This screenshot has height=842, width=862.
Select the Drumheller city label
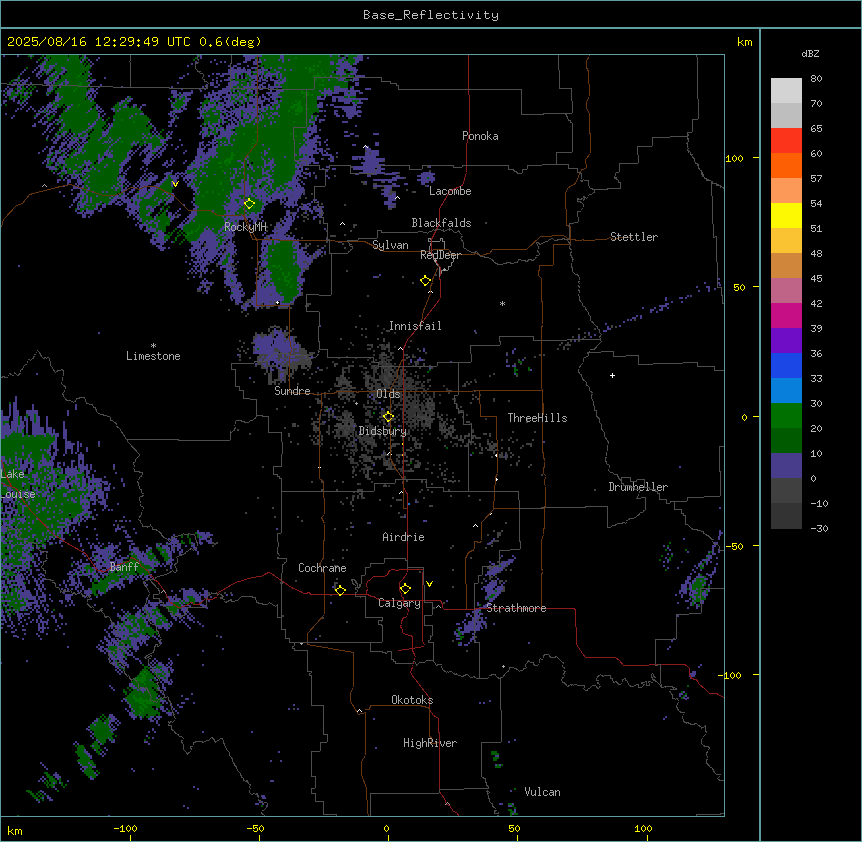(x=638, y=487)
